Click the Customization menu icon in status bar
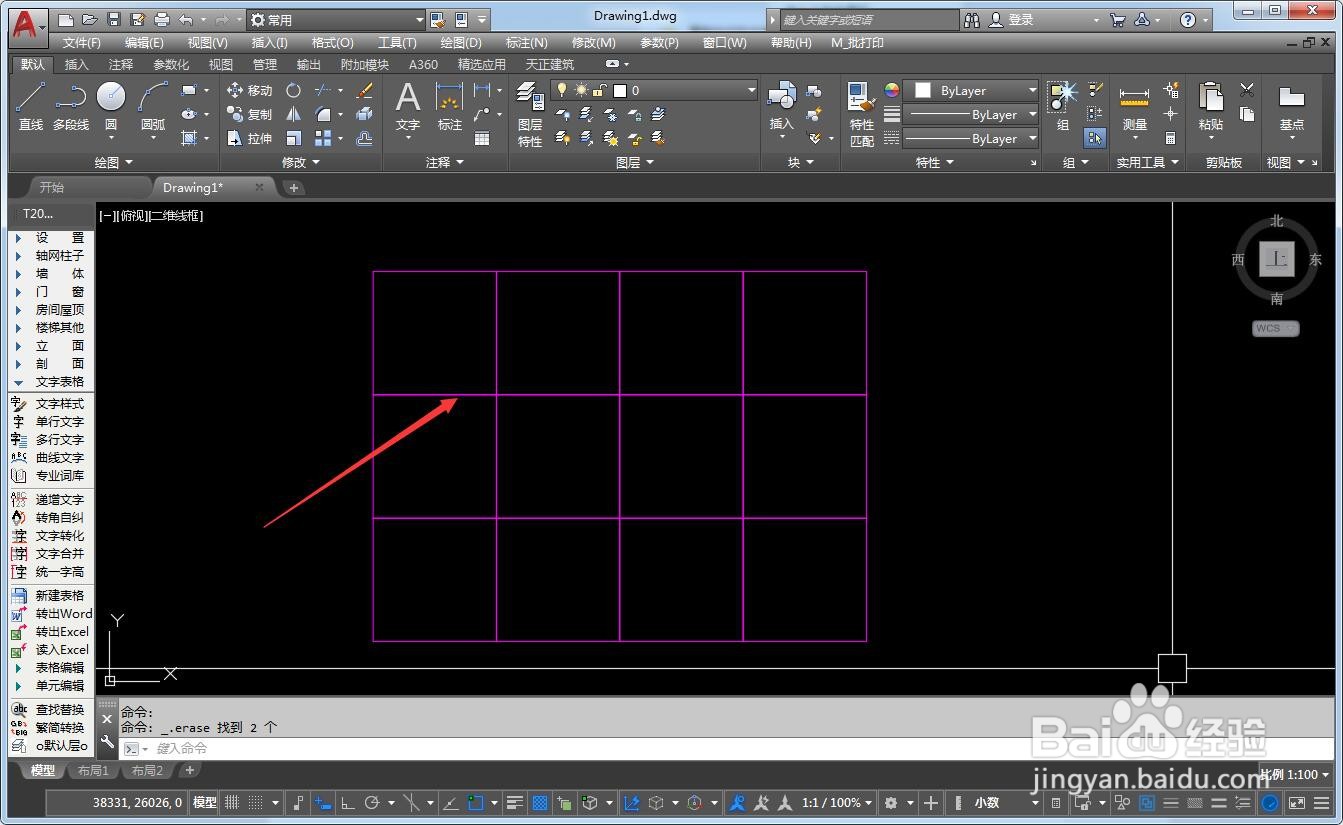Image resolution: width=1343 pixels, height=825 pixels. pos(1324,802)
